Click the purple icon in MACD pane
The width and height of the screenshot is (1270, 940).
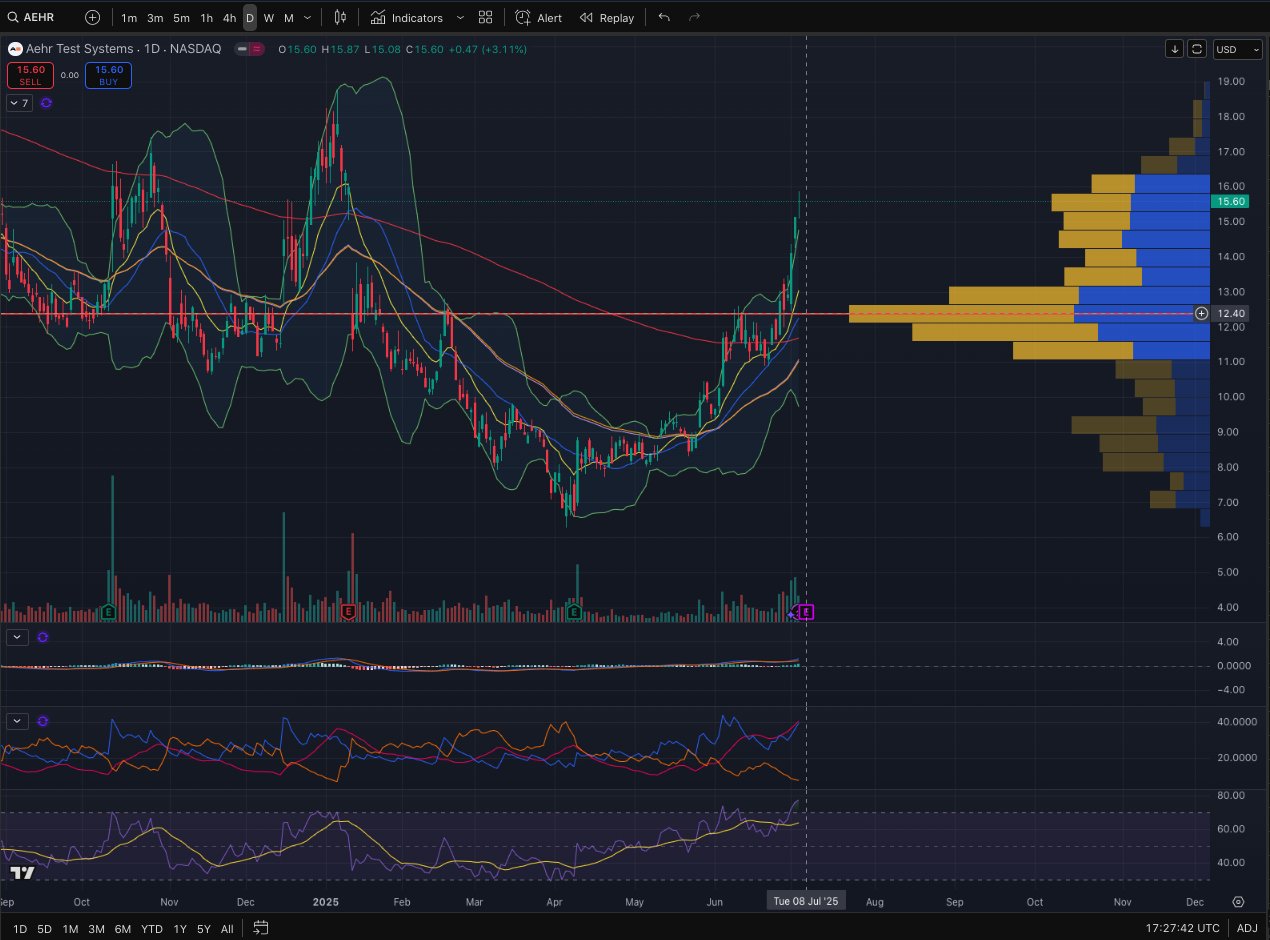(43, 636)
